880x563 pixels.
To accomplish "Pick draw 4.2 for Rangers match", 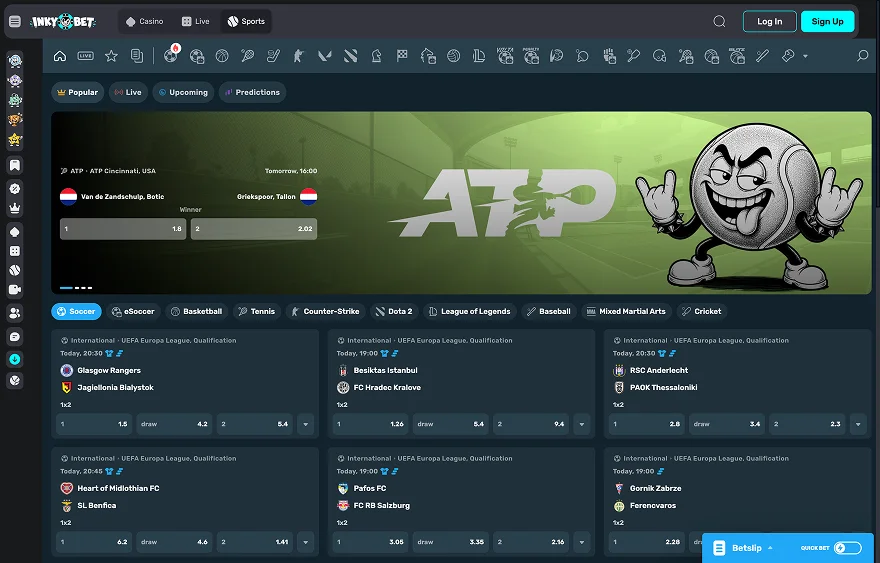I will (175, 424).
